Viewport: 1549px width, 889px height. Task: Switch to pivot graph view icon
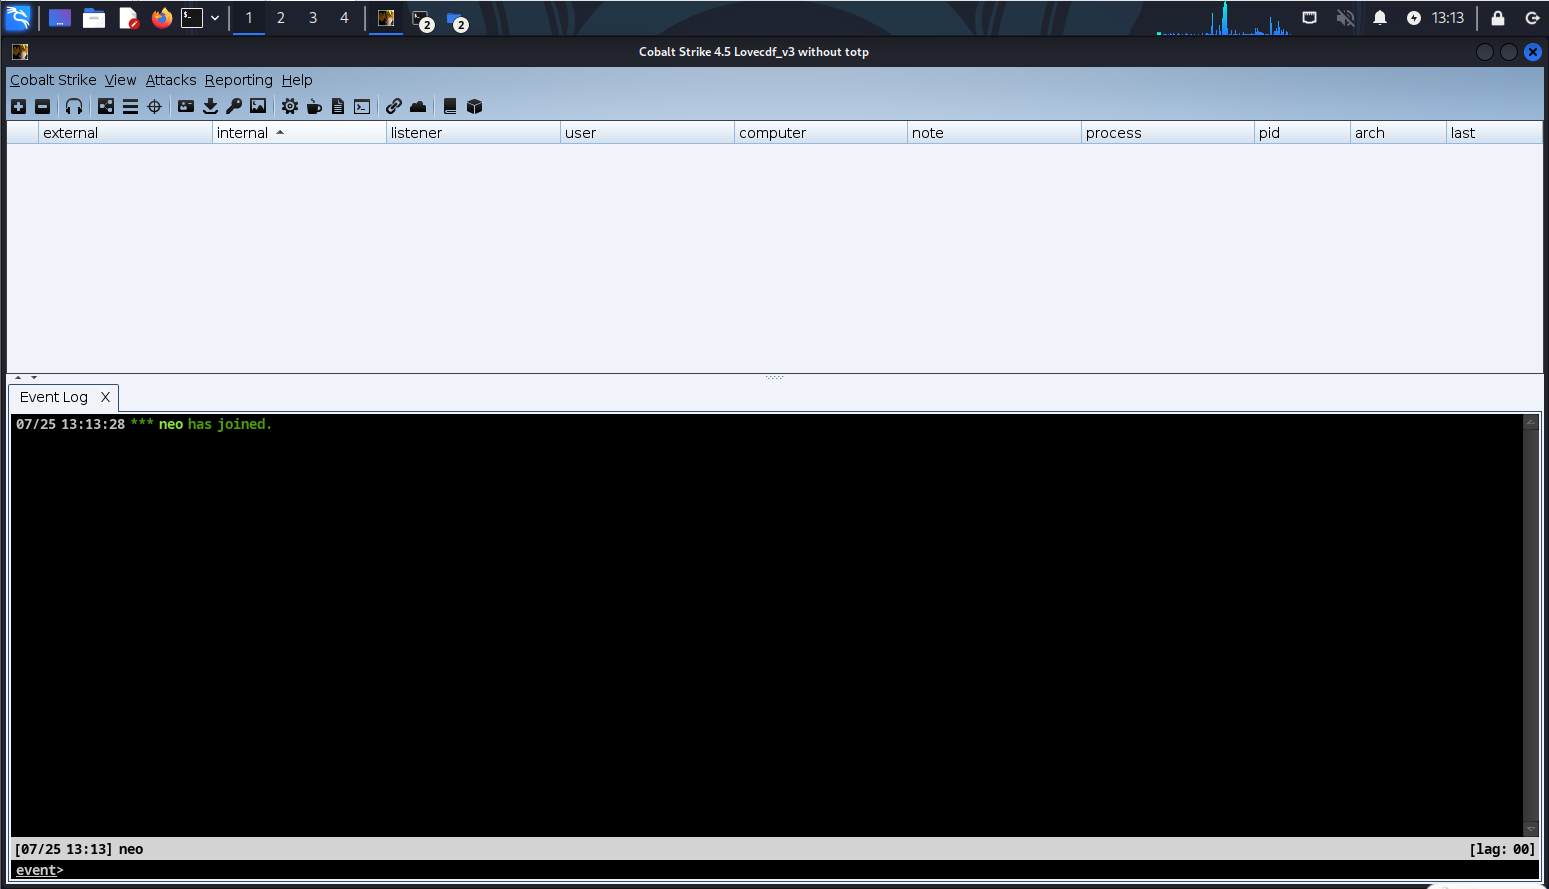coord(106,106)
